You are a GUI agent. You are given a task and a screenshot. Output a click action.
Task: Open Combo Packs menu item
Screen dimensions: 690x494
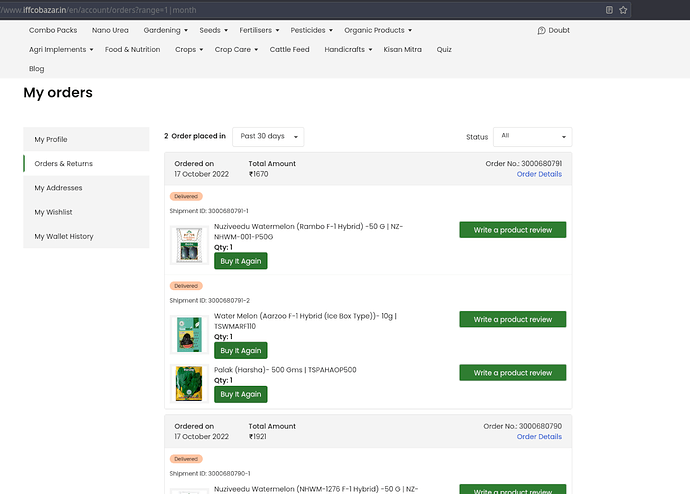[x=53, y=30]
